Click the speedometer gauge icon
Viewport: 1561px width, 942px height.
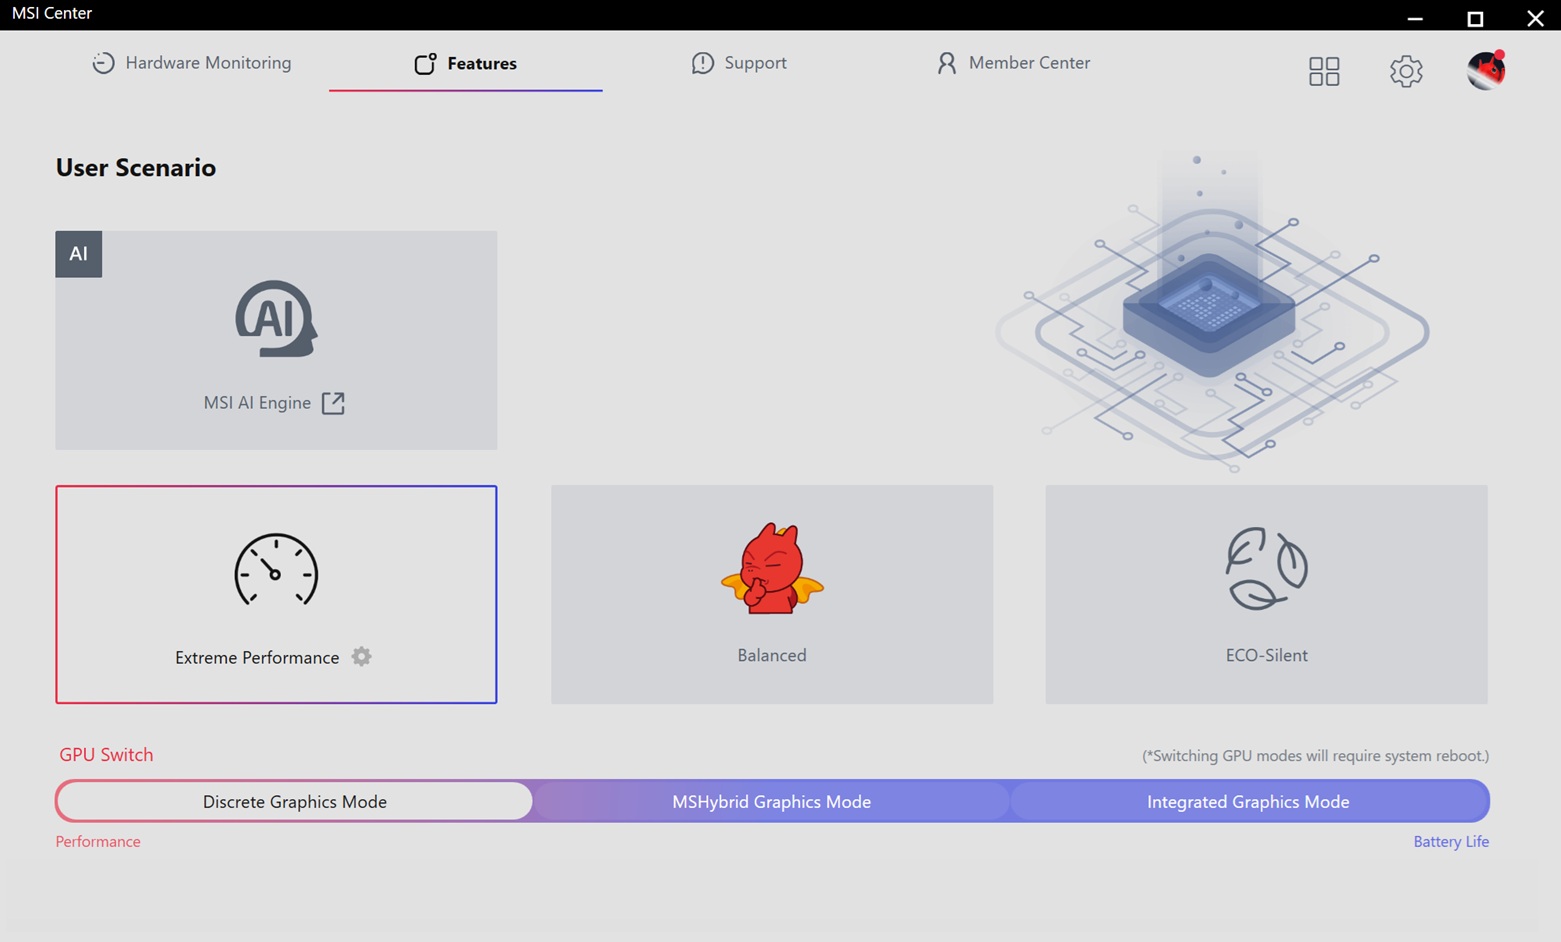[x=276, y=570]
